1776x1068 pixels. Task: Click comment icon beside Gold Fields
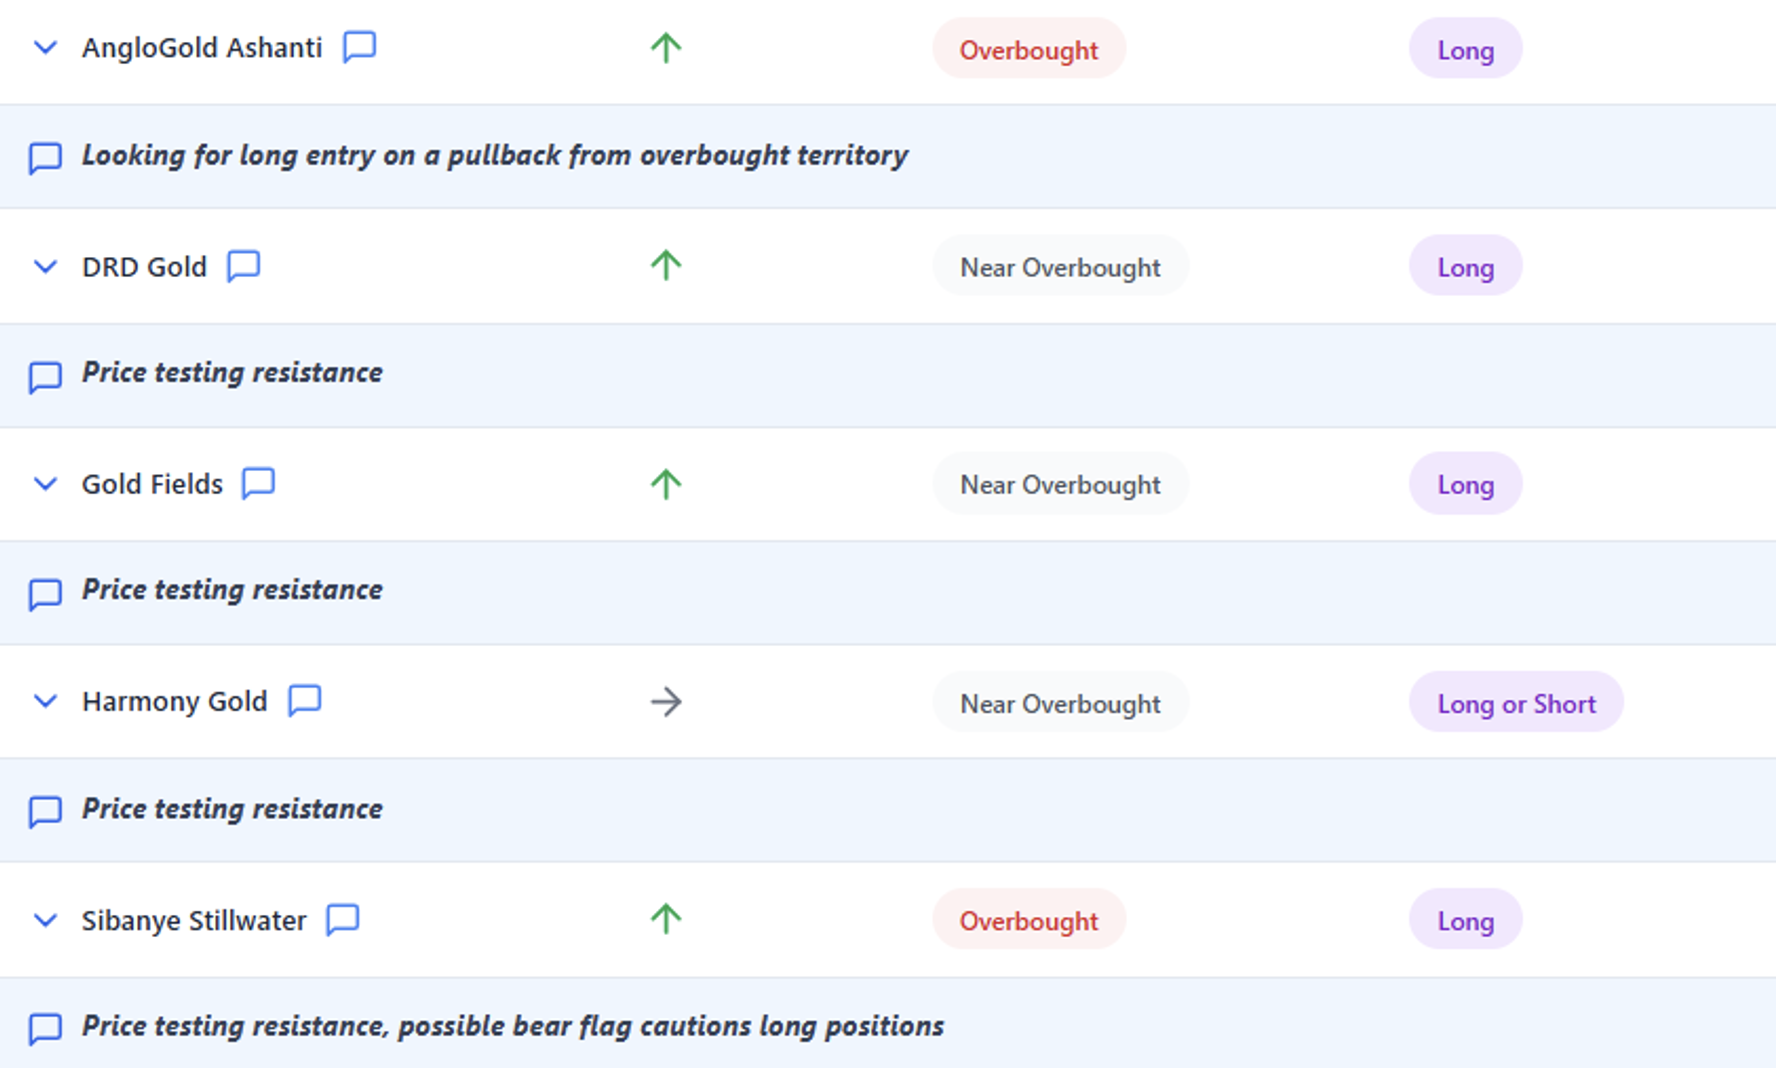coord(258,483)
